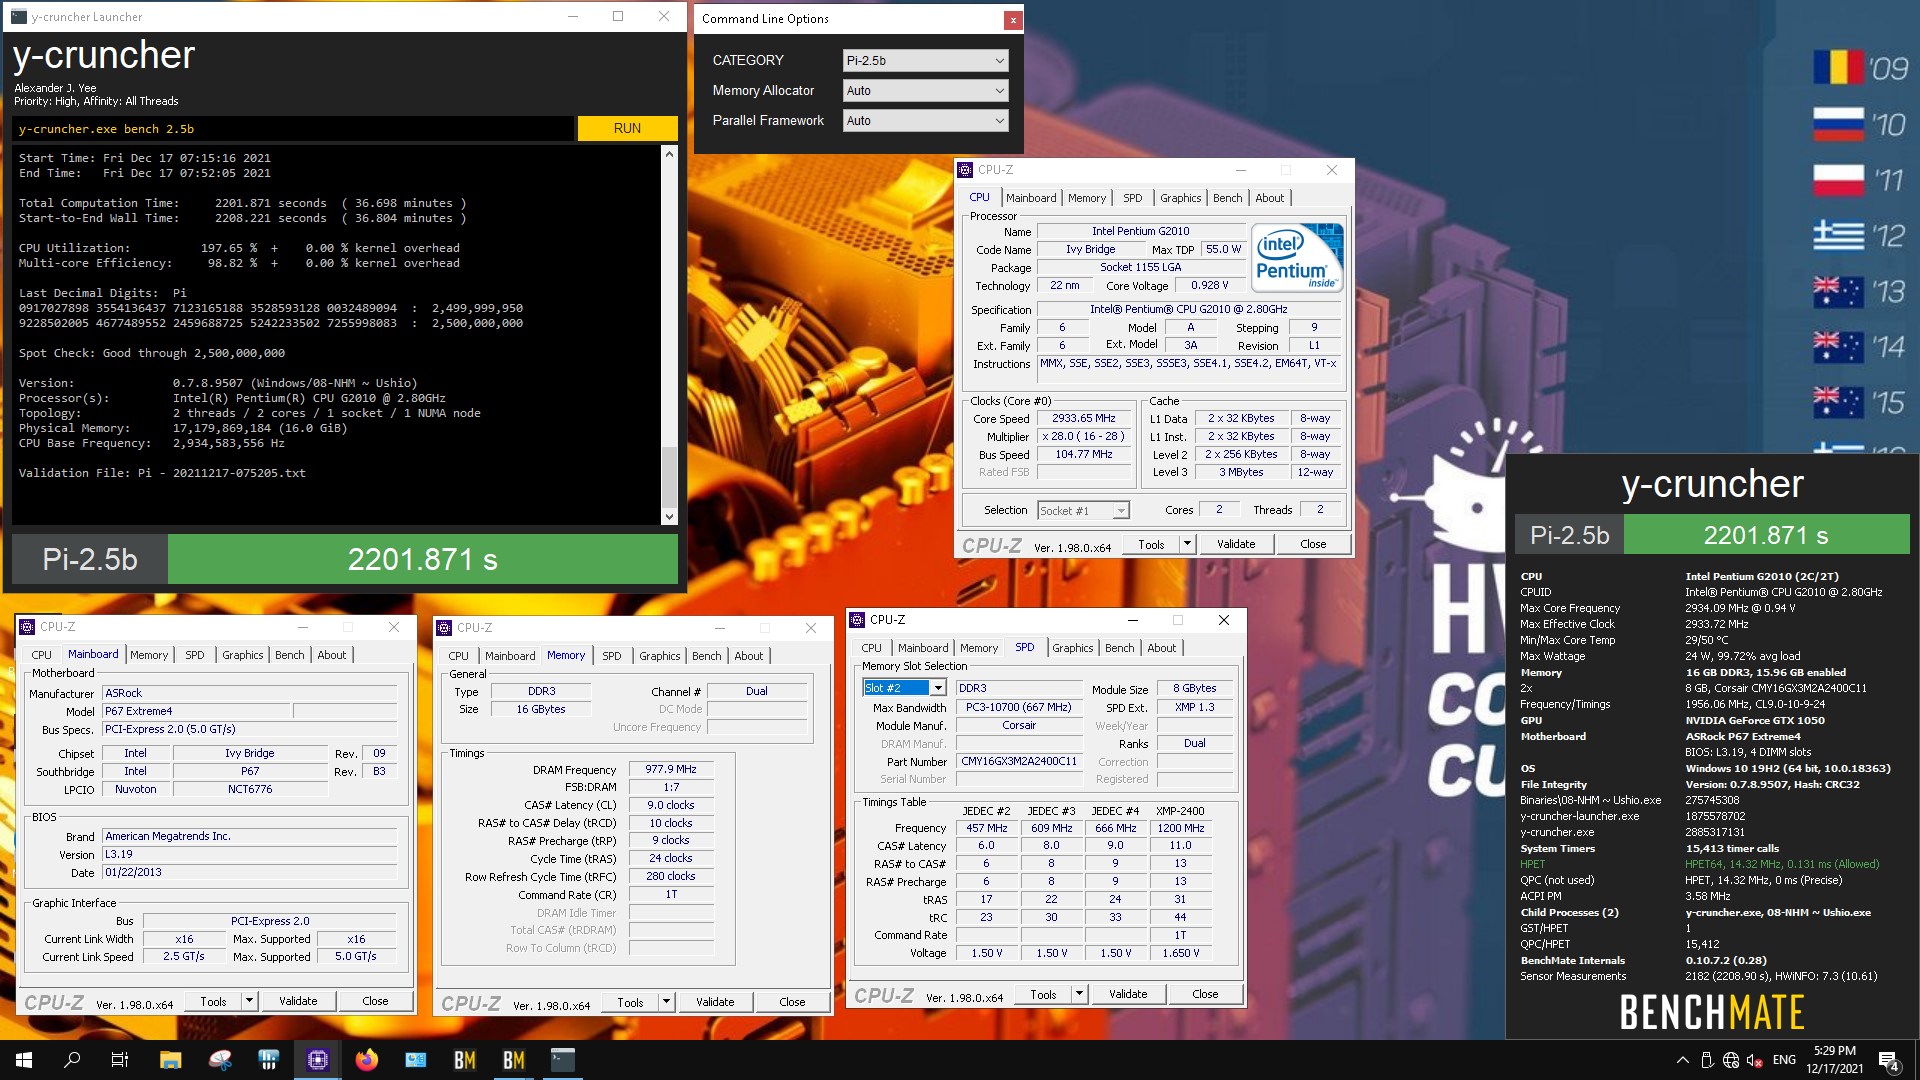Click the green HPET line in BenchMate panel
This screenshot has width=1920, height=1080.
coord(1700,864)
